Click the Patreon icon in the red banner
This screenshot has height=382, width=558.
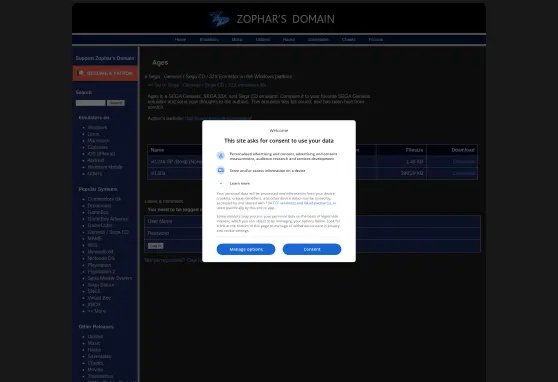coord(81,73)
